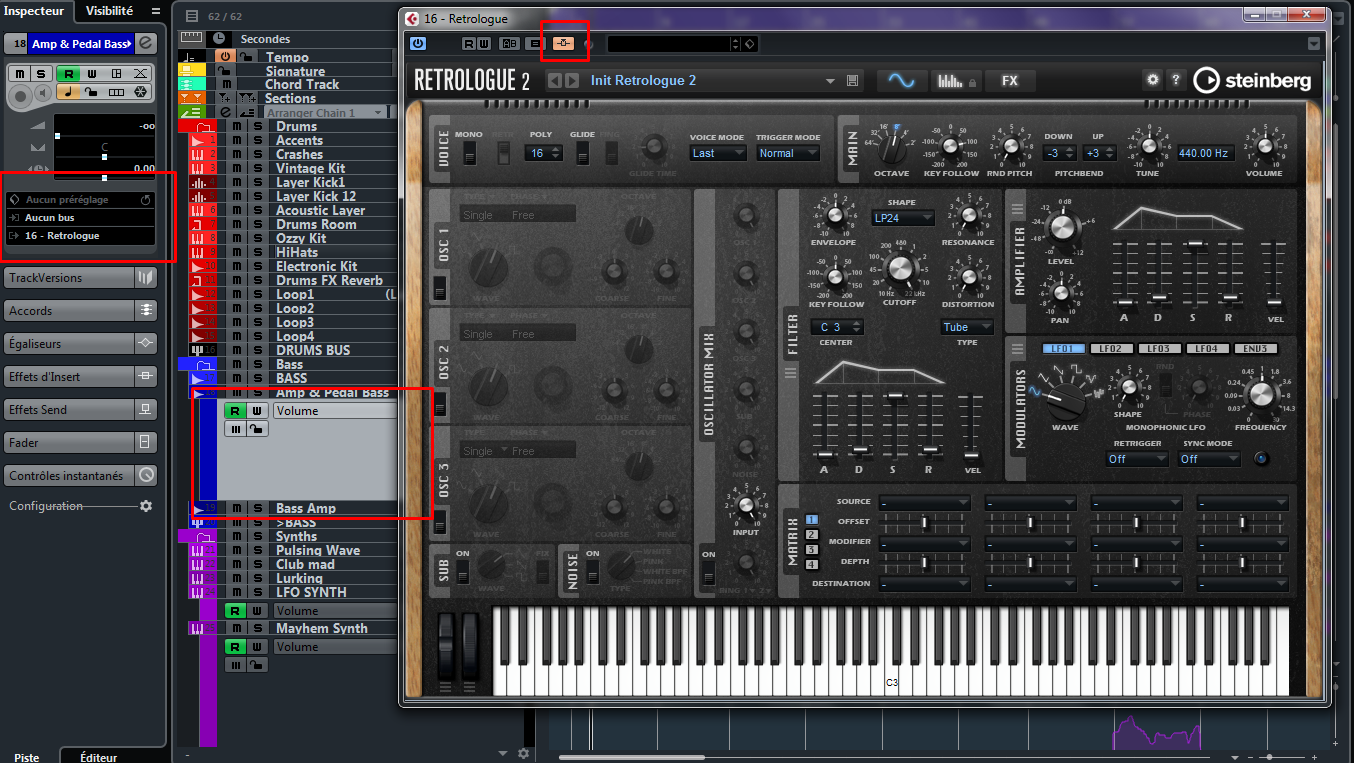This screenshot has width=1354, height=763.
Task: Enable Read automation in Retrologue window toolbar
Action: [x=469, y=44]
